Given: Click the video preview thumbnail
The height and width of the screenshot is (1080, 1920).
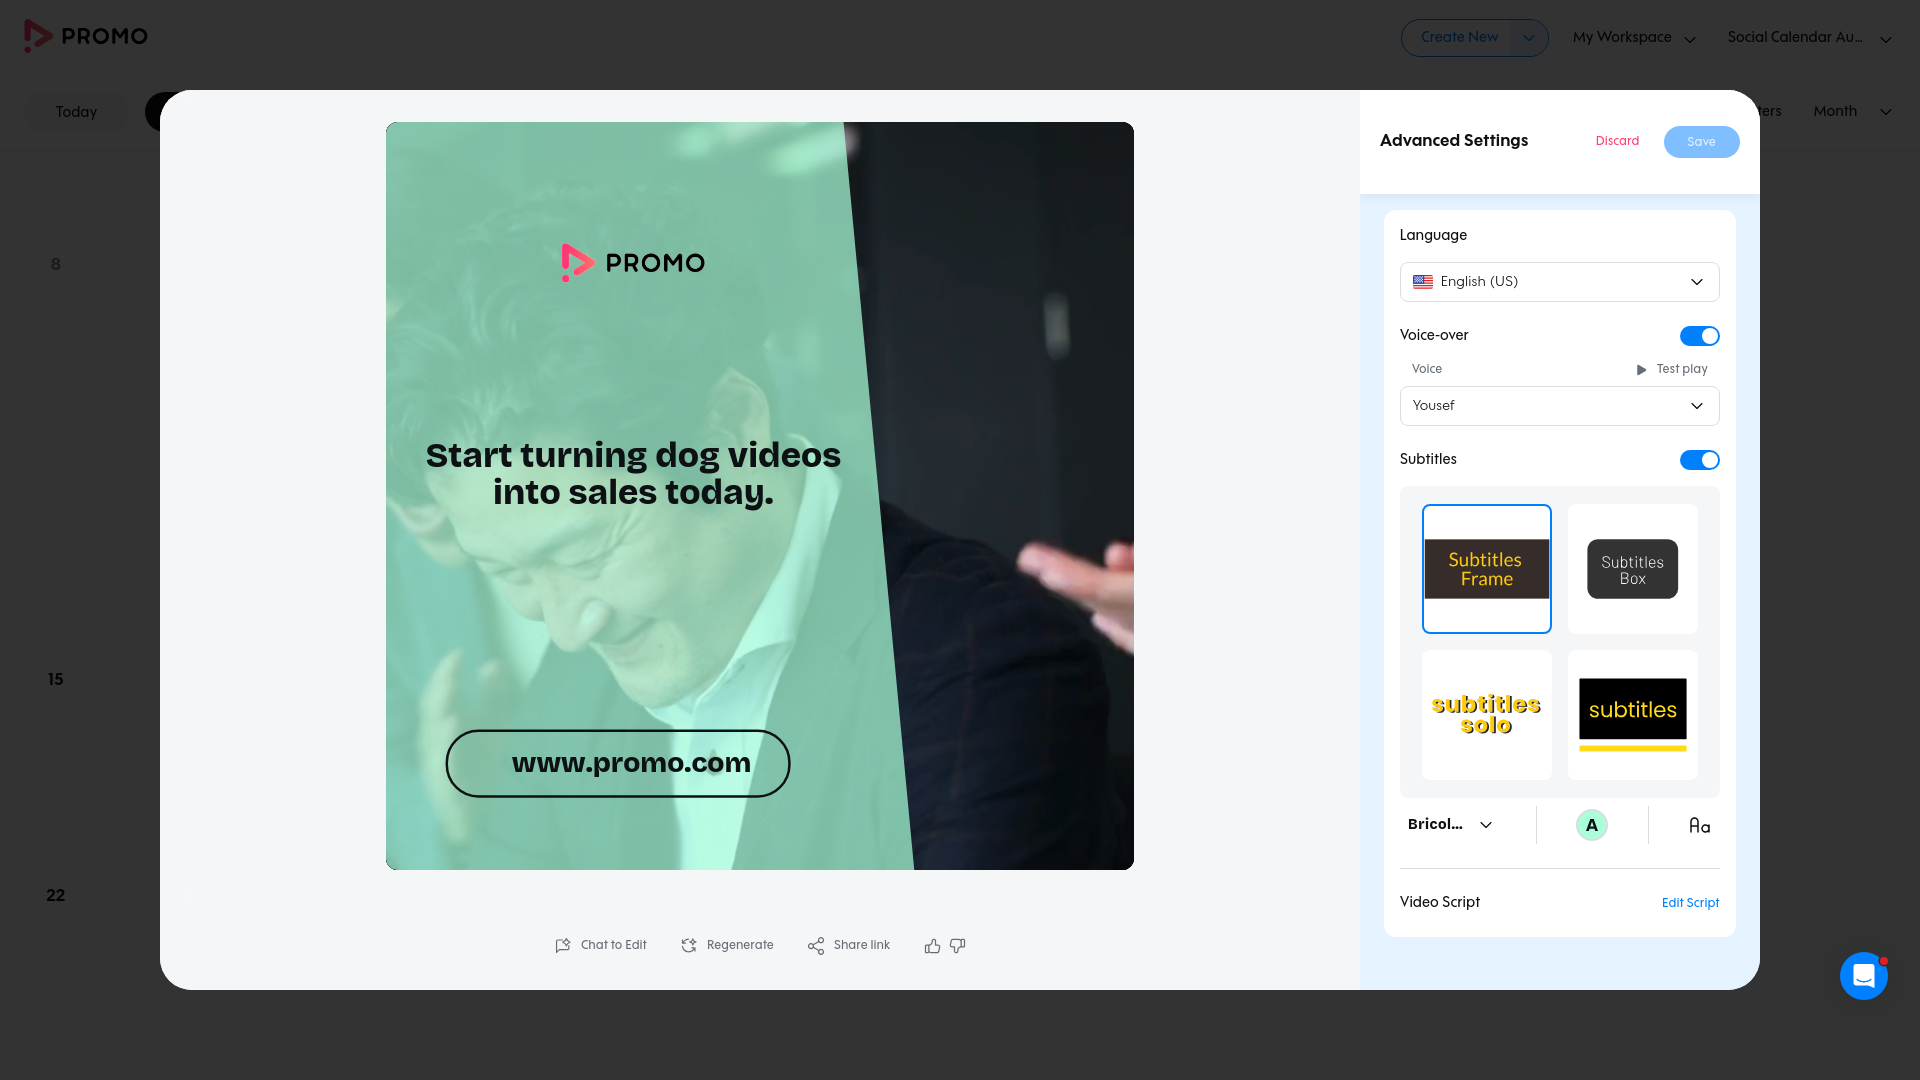Looking at the screenshot, I should coord(760,496).
